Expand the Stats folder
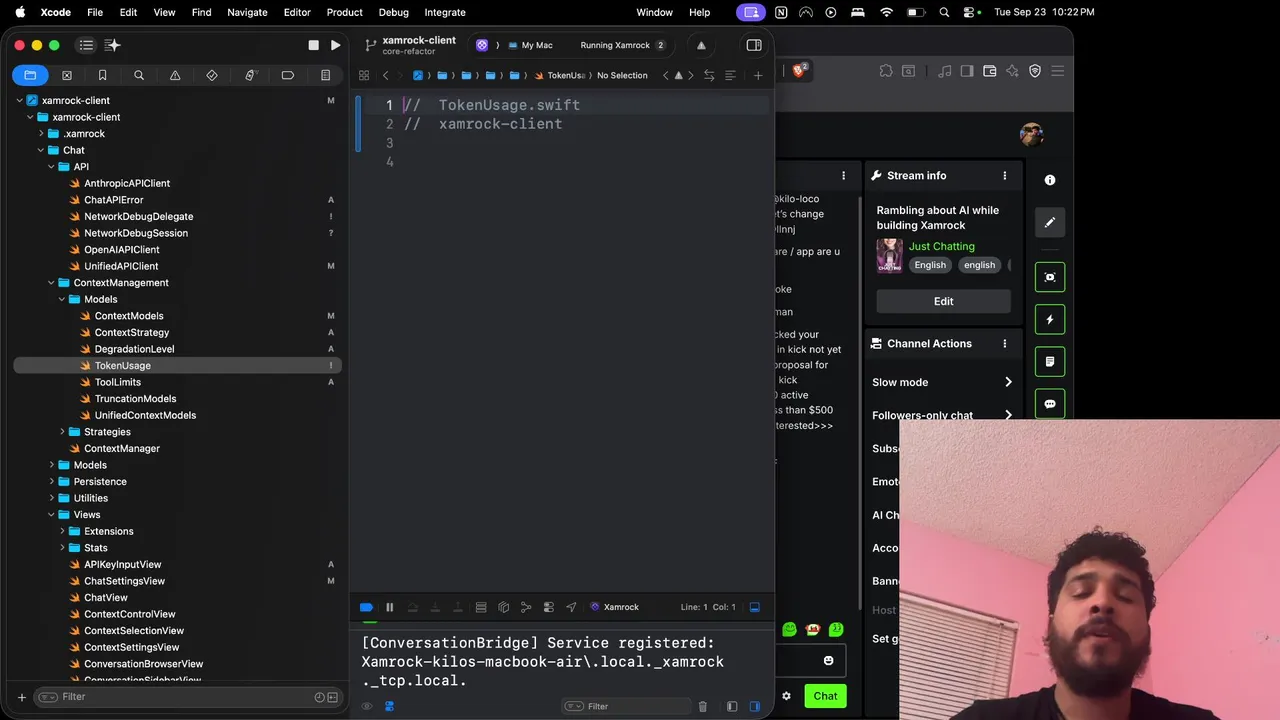1280x720 pixels. tap(63, 548)
